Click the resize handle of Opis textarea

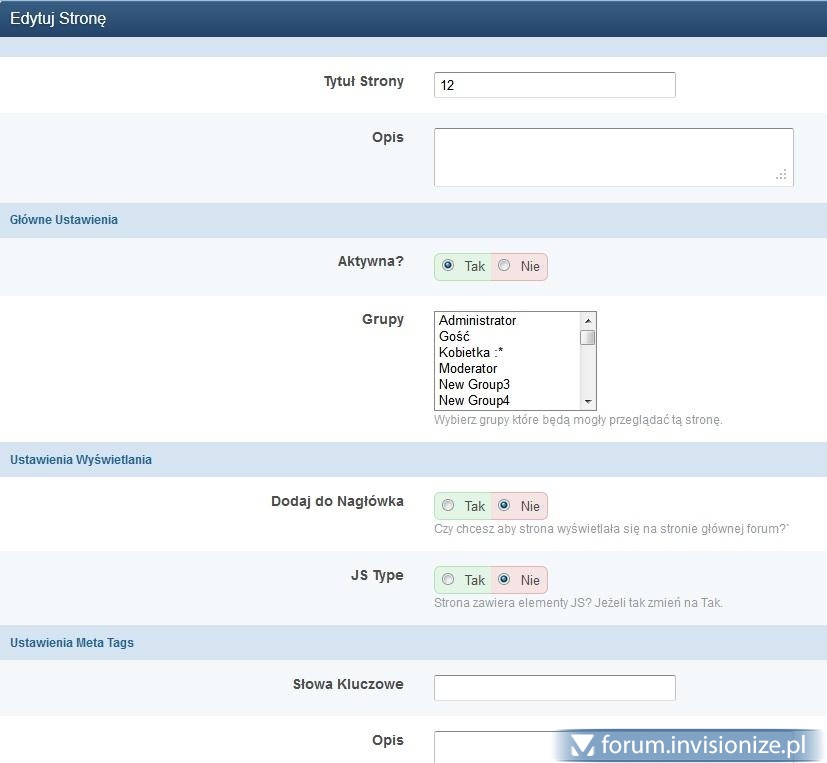pyautogui.click(x=782, y=175)
